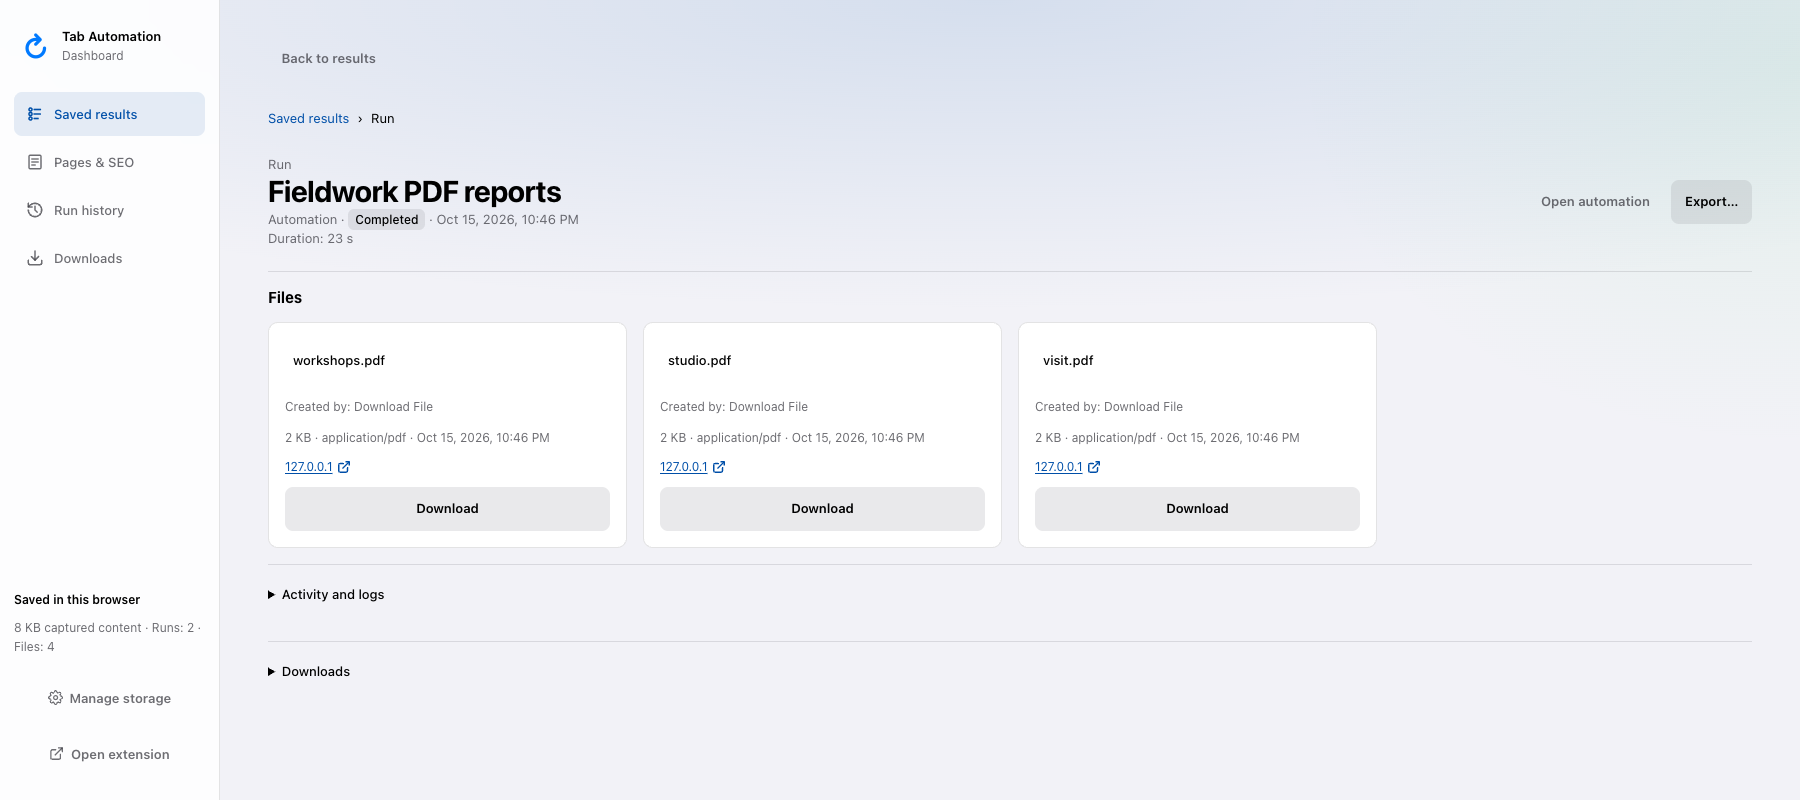Click external-link icon on workshops.pdf card
1800x800 pixels.
click(x=344, y=467)
